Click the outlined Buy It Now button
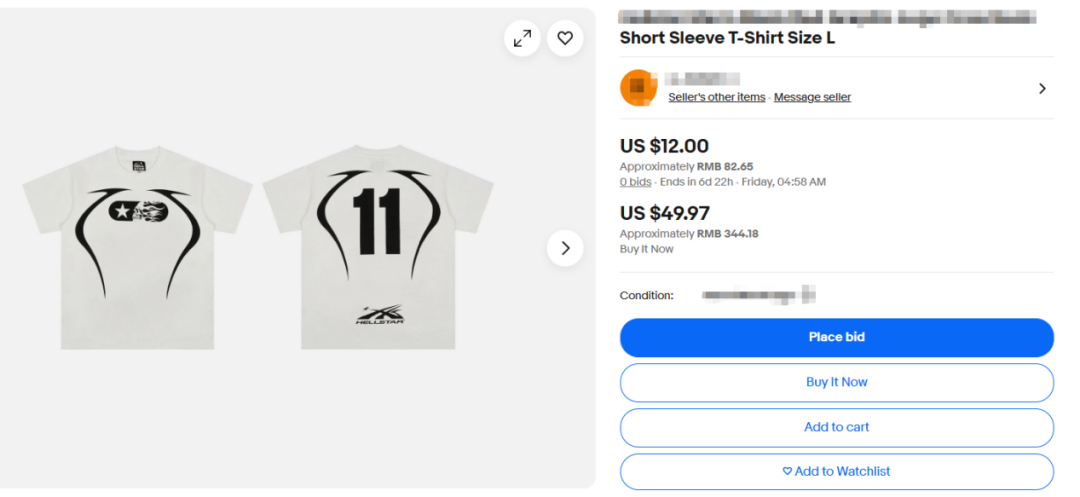This screenshot has width=1080, height=497. [836, 382]
